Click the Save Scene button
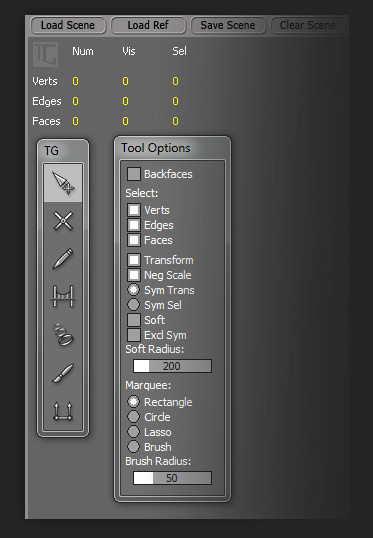This screenshot has width=373, height=538. 228,25
